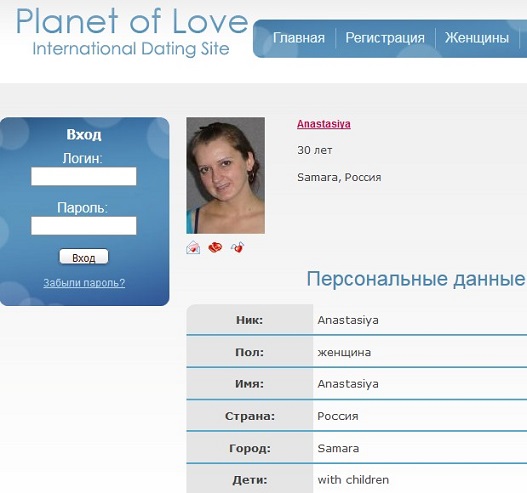Click the envelope with heart message icon
The image size is (527, 493).
pyautogui.click(x=193, y=248)
